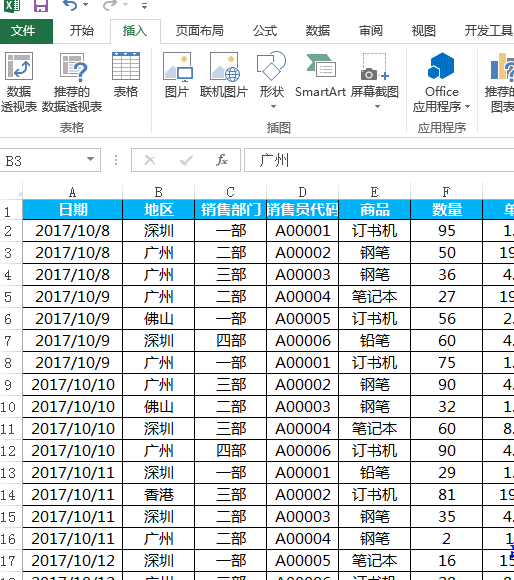Click the Save icon in quick access toolbar
This screenshot has height=580, width=514.
[41, 5]
